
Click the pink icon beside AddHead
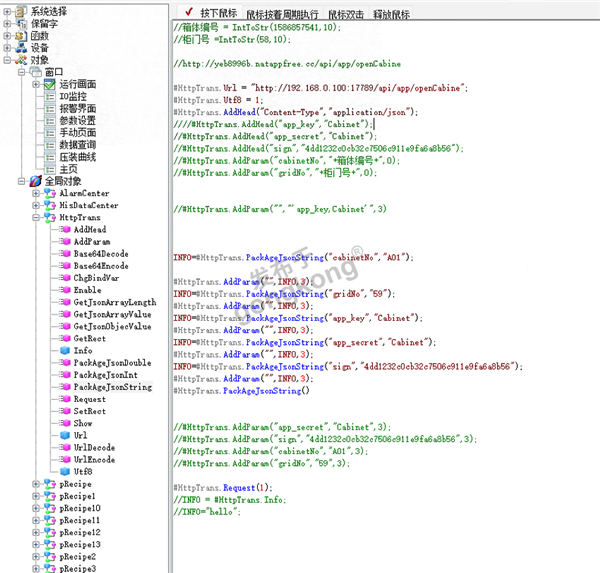click(64, 229)
